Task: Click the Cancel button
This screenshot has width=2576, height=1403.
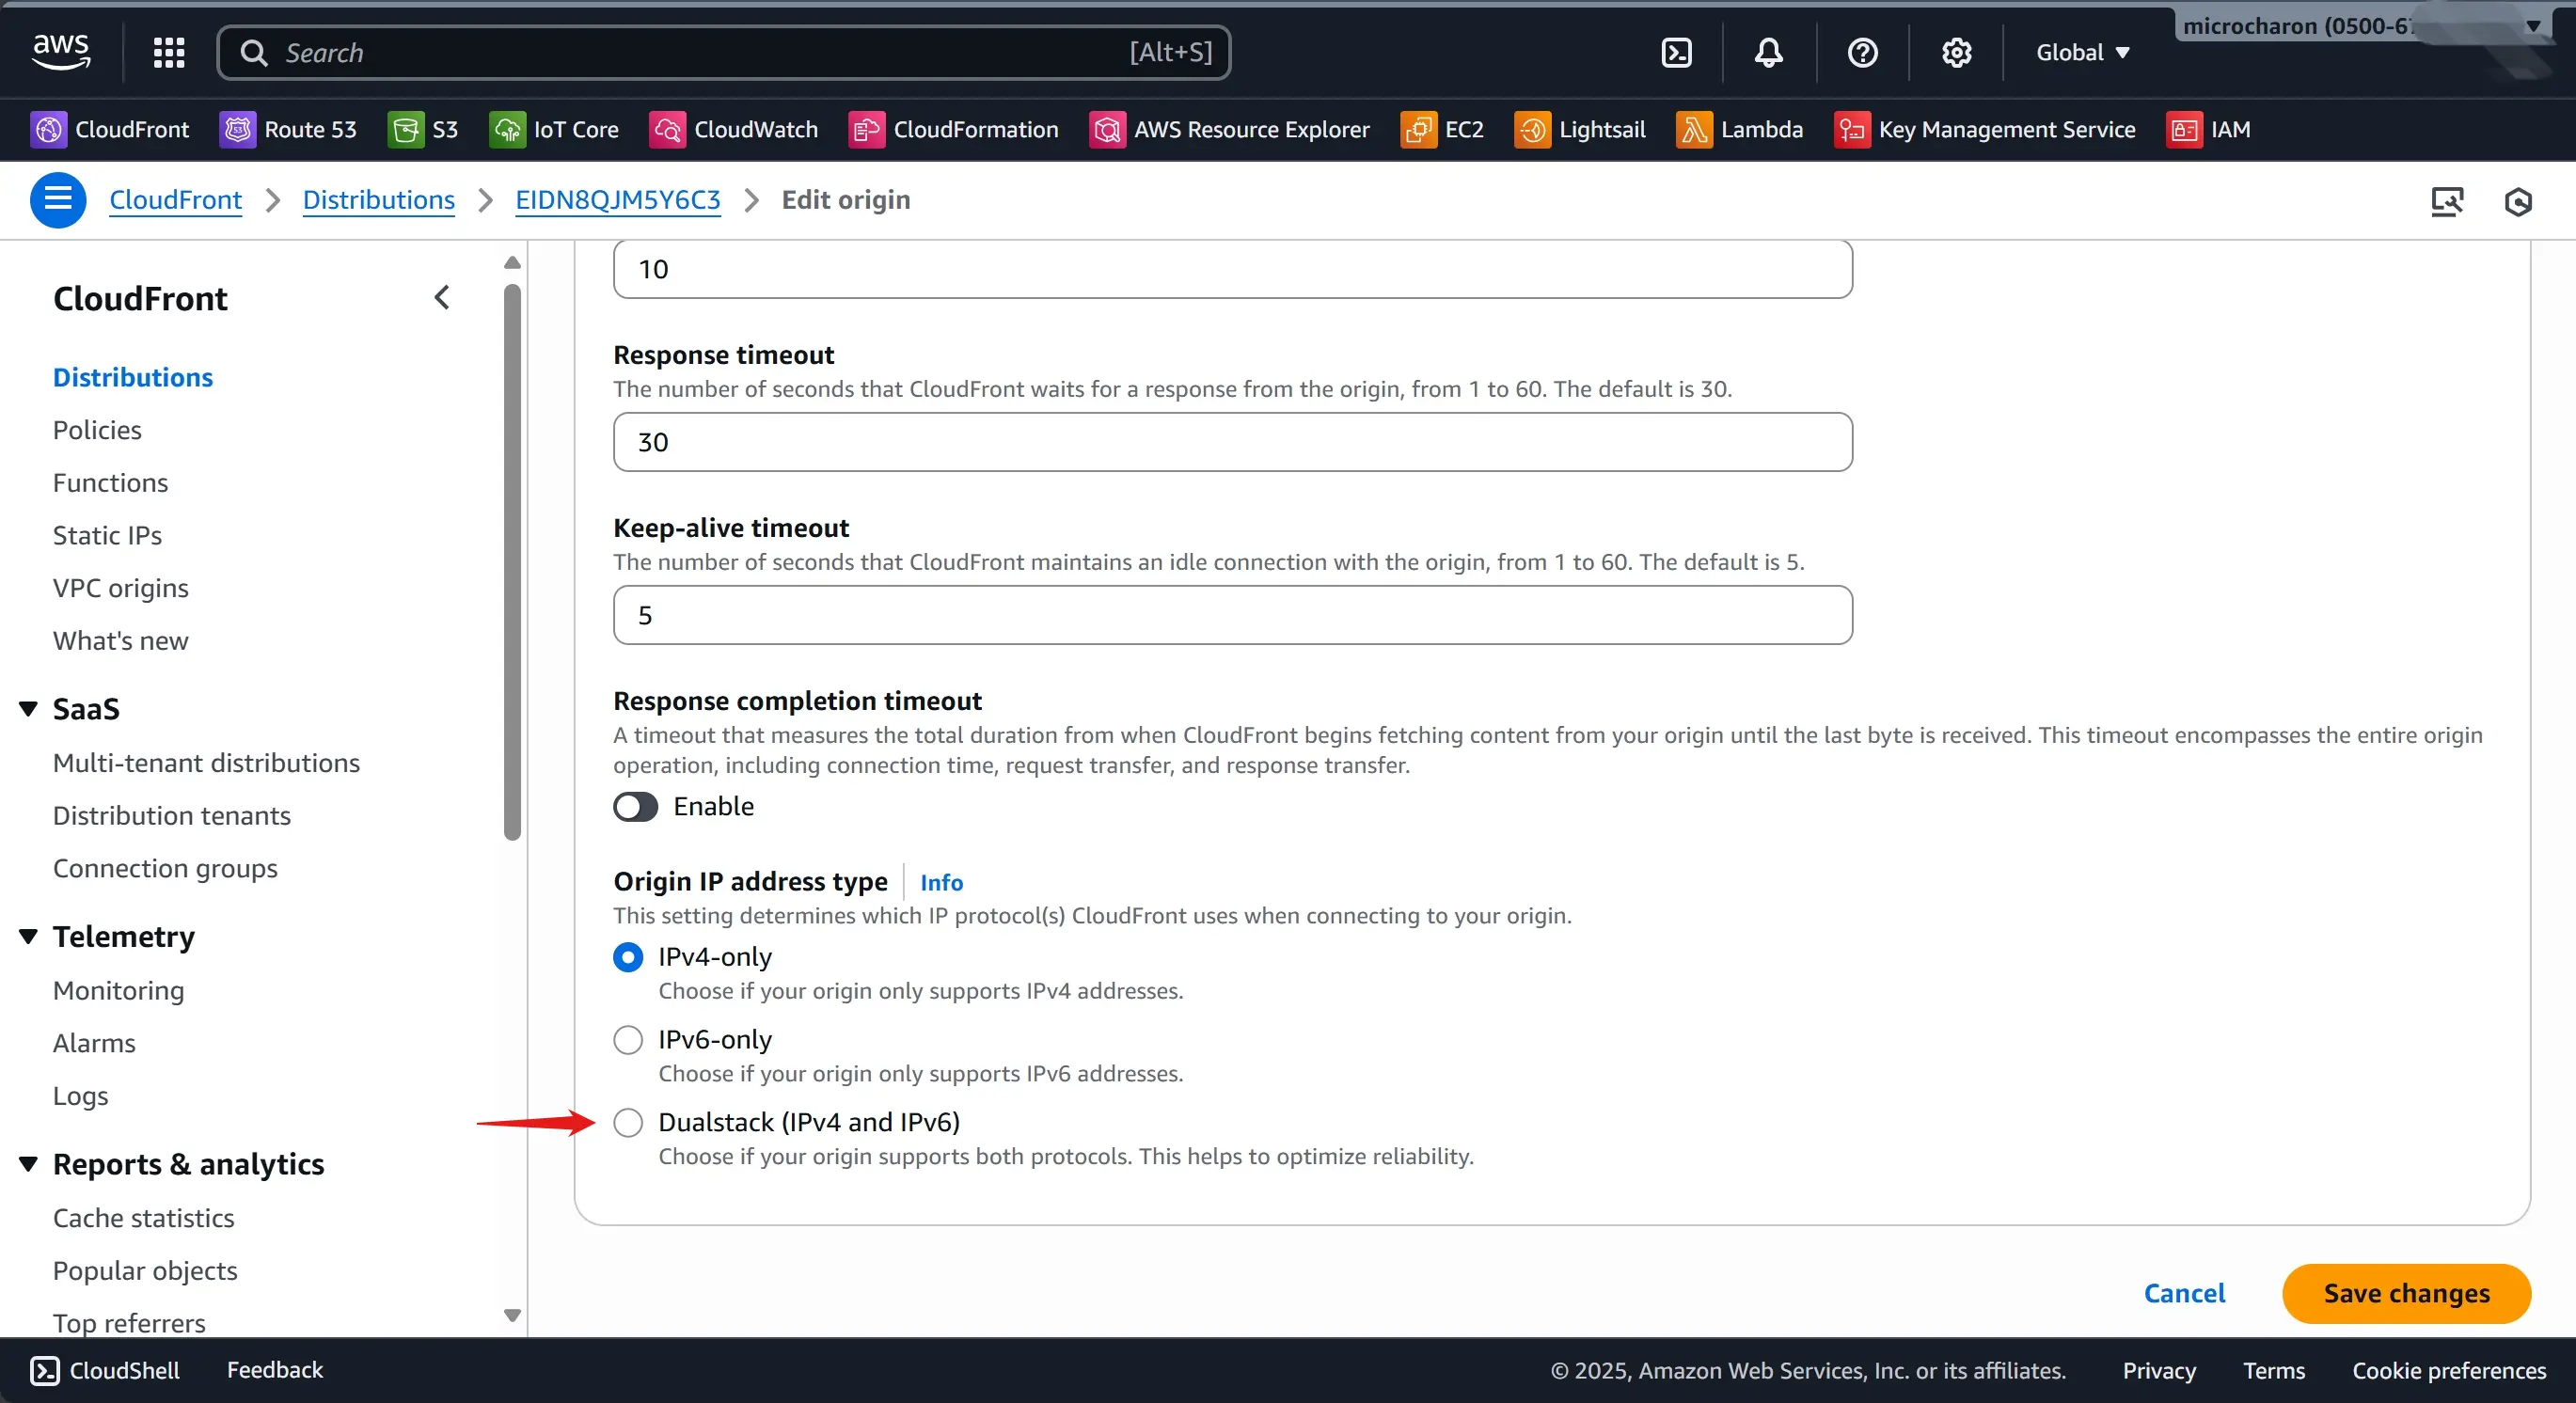Action: click(x=2185, y=1294)
